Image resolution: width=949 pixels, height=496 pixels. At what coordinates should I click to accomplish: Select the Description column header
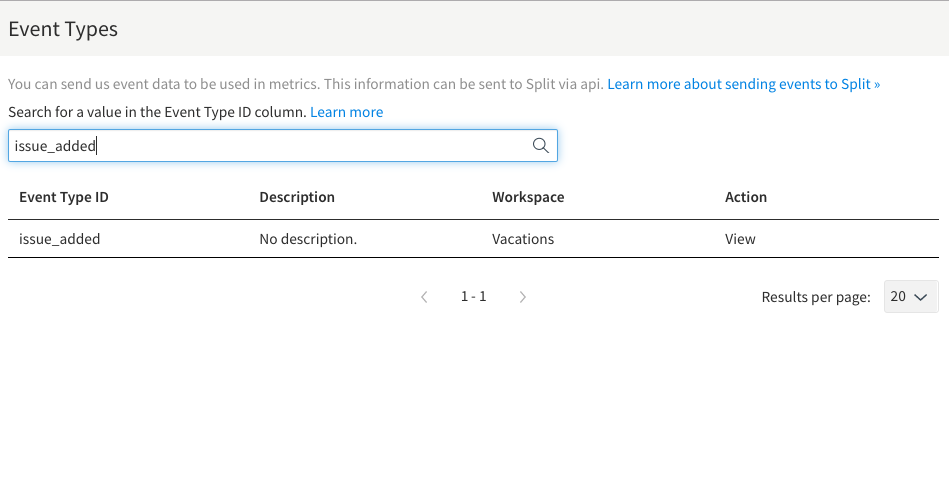pyautogui.click(x=297, y=197)
